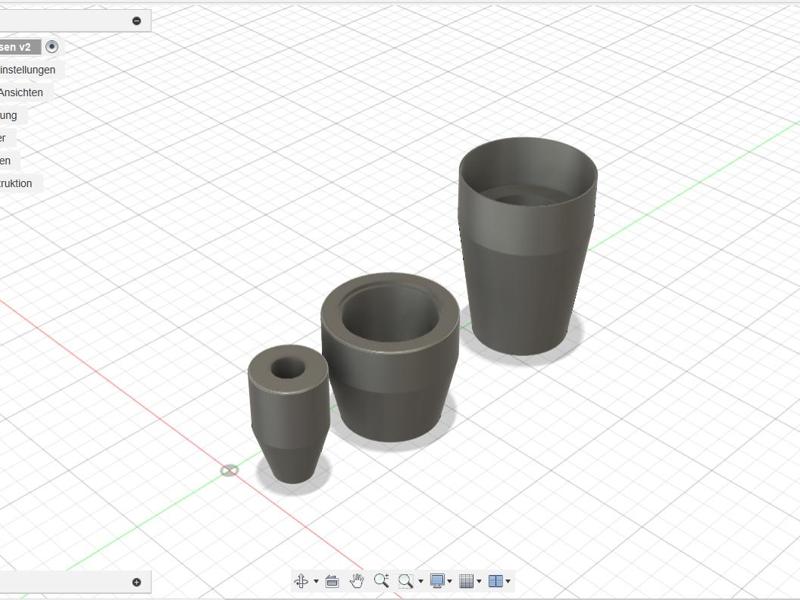Open the Orbit type dropdown arrow

tap(316, 581)
